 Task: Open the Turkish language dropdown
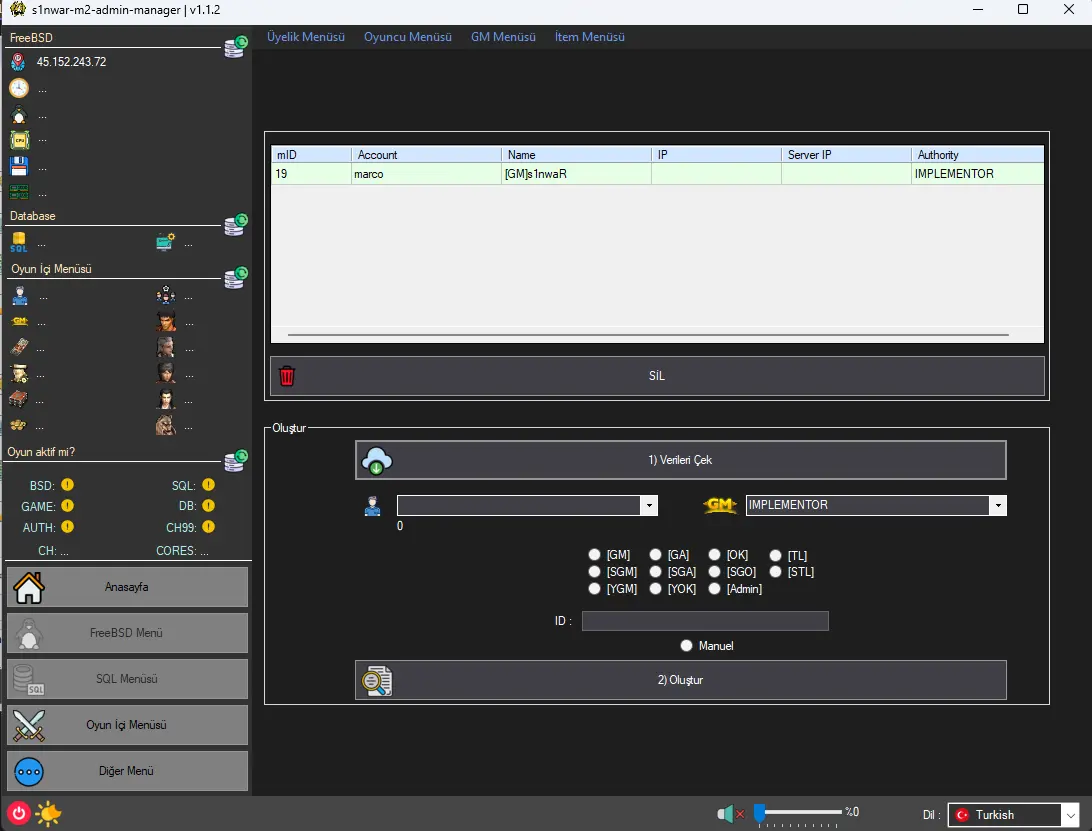click(x=1069, y=815)
